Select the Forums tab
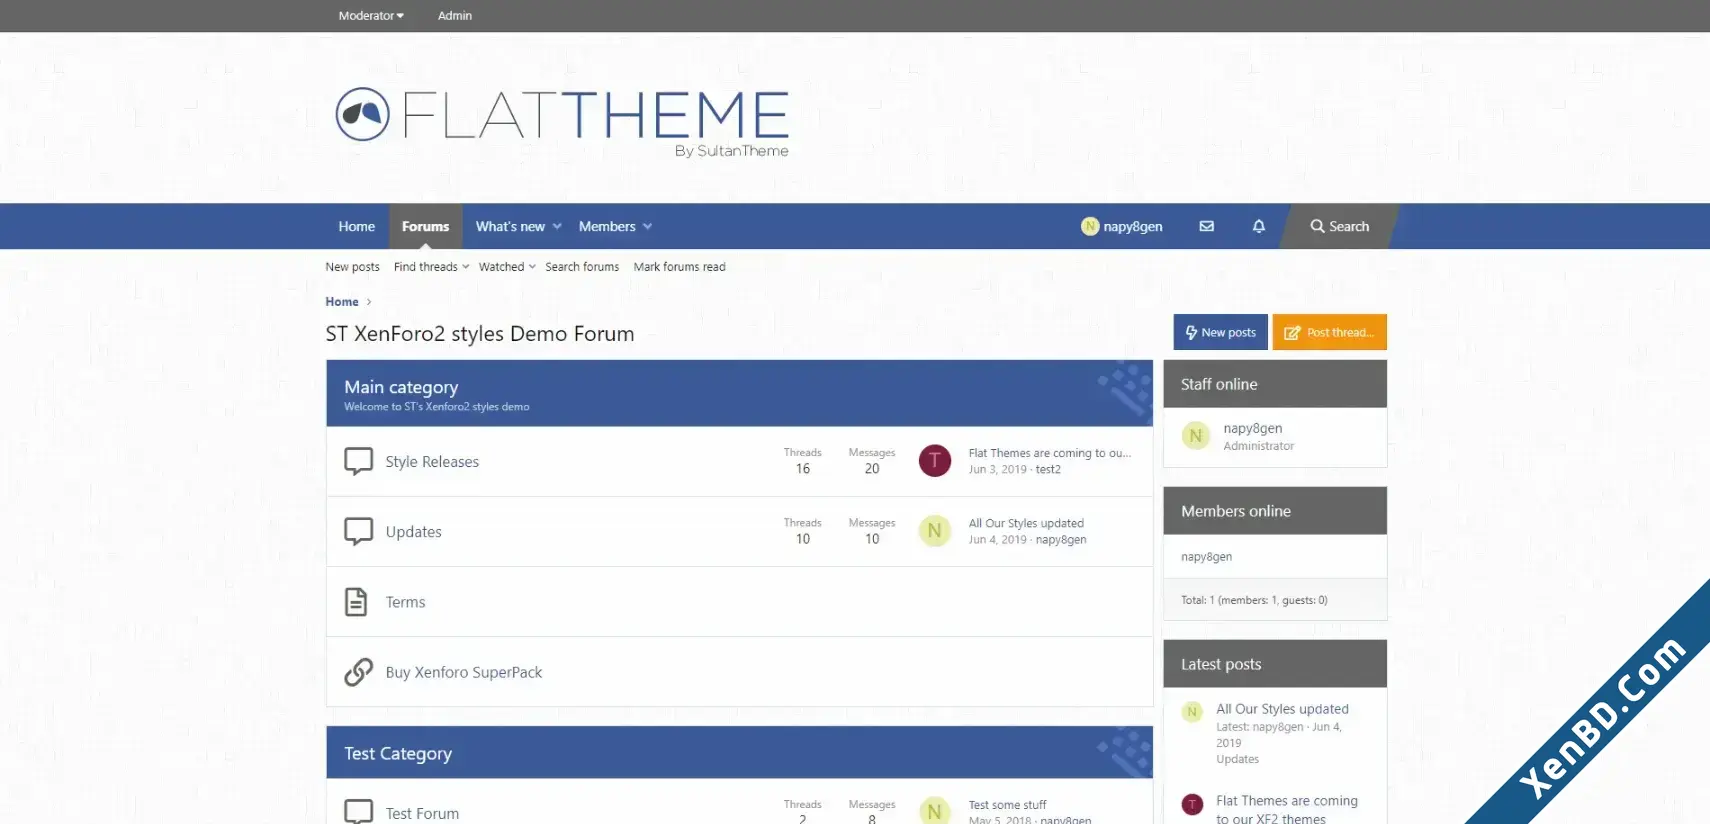 tap(425, 226)
